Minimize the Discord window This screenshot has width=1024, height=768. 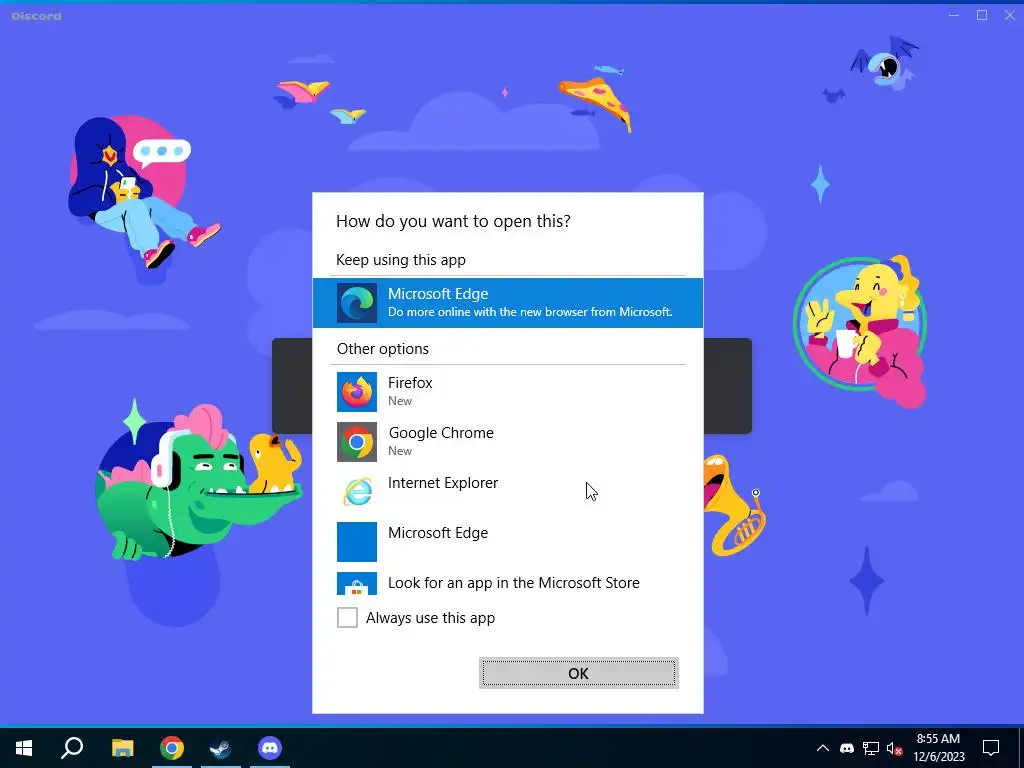pyautogui.click(x=954, y=15)
